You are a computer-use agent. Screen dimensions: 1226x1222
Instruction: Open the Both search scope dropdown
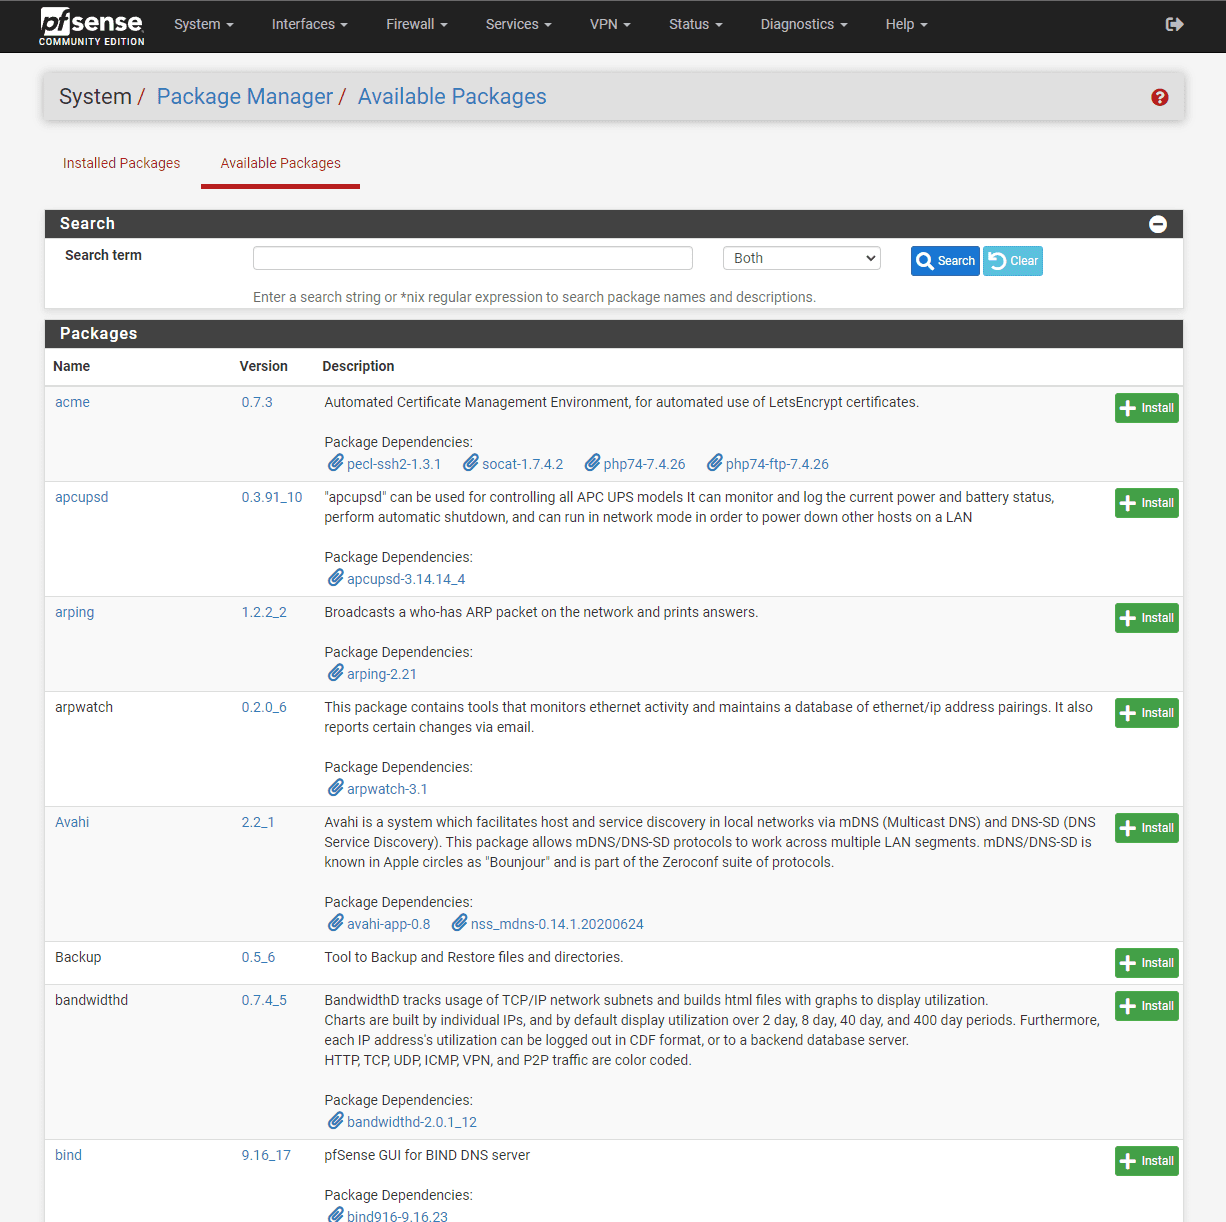802,258
